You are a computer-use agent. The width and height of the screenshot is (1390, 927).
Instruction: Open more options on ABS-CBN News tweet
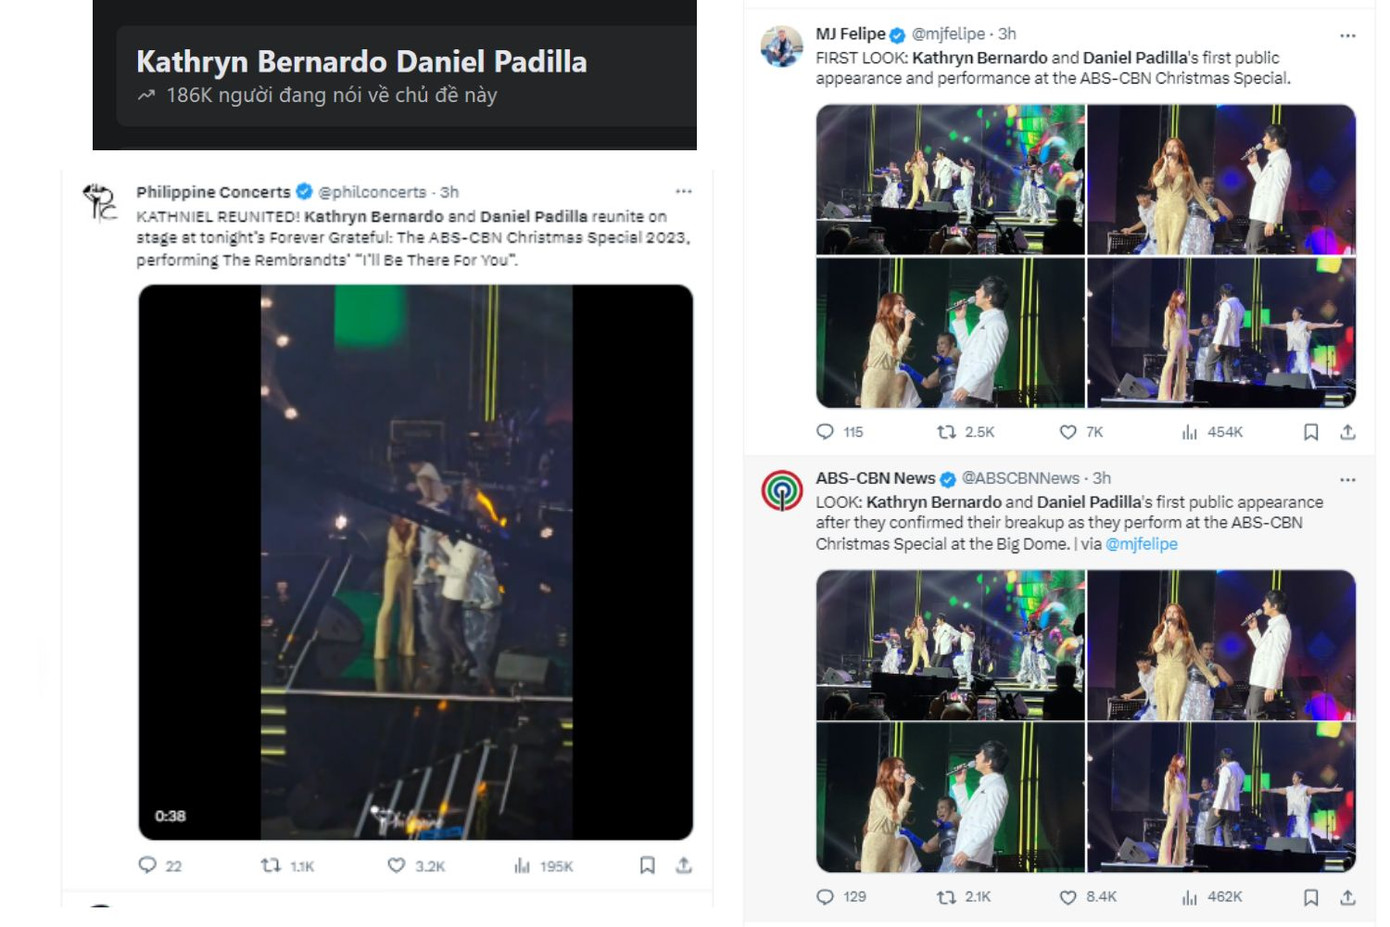pos(1347,479)
